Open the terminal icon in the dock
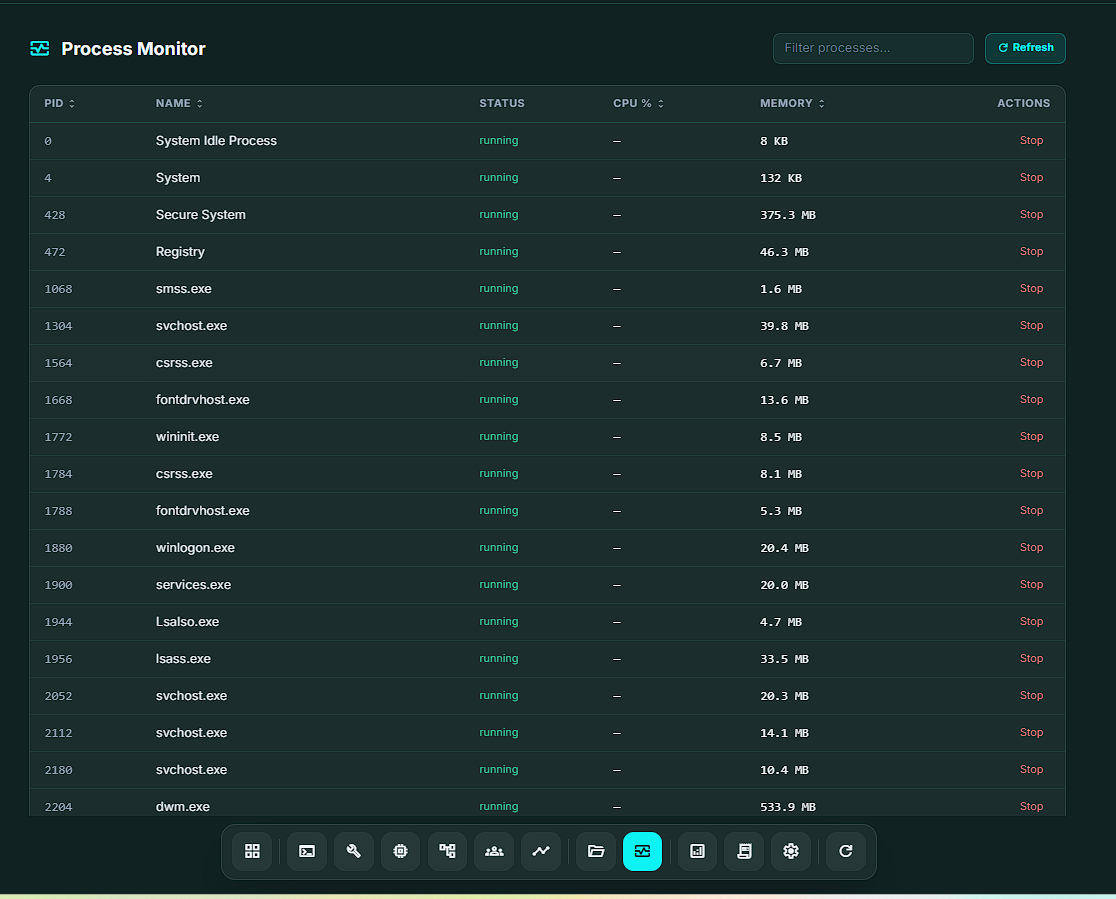The width and height of the screenshot is (1116, 899). click(x=307, y=851)
